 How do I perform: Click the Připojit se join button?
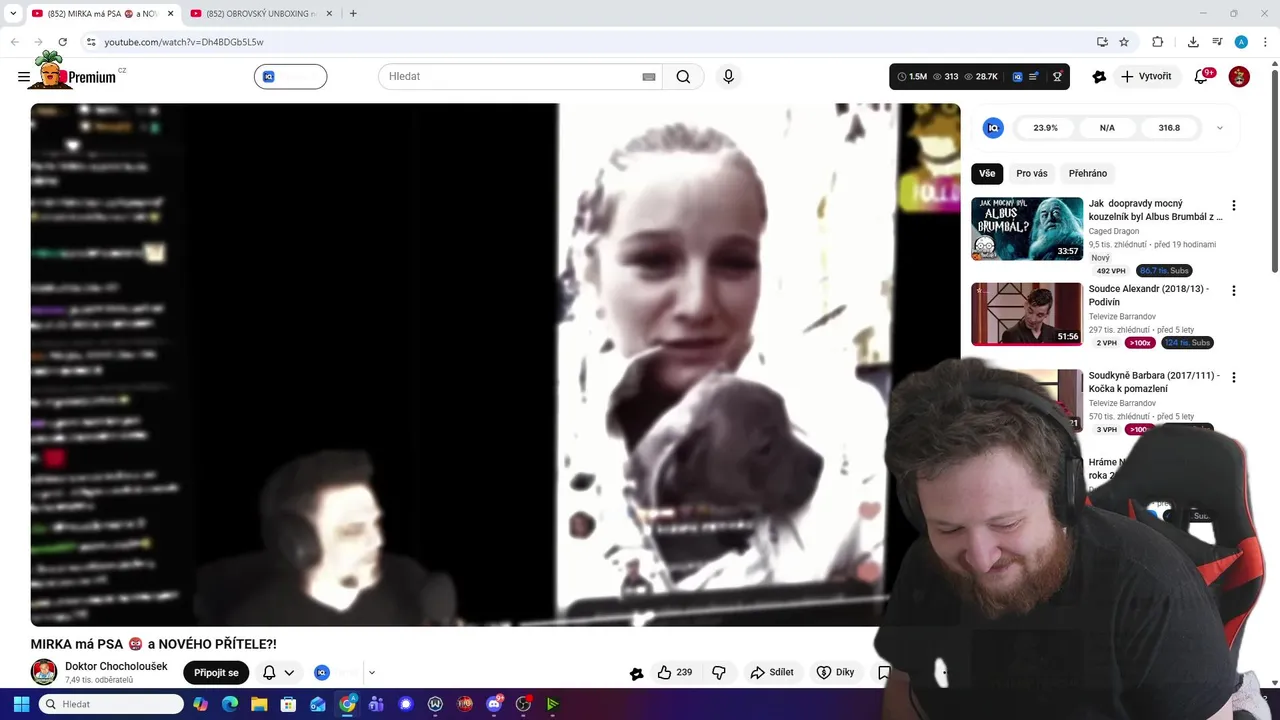click(216, 673)
